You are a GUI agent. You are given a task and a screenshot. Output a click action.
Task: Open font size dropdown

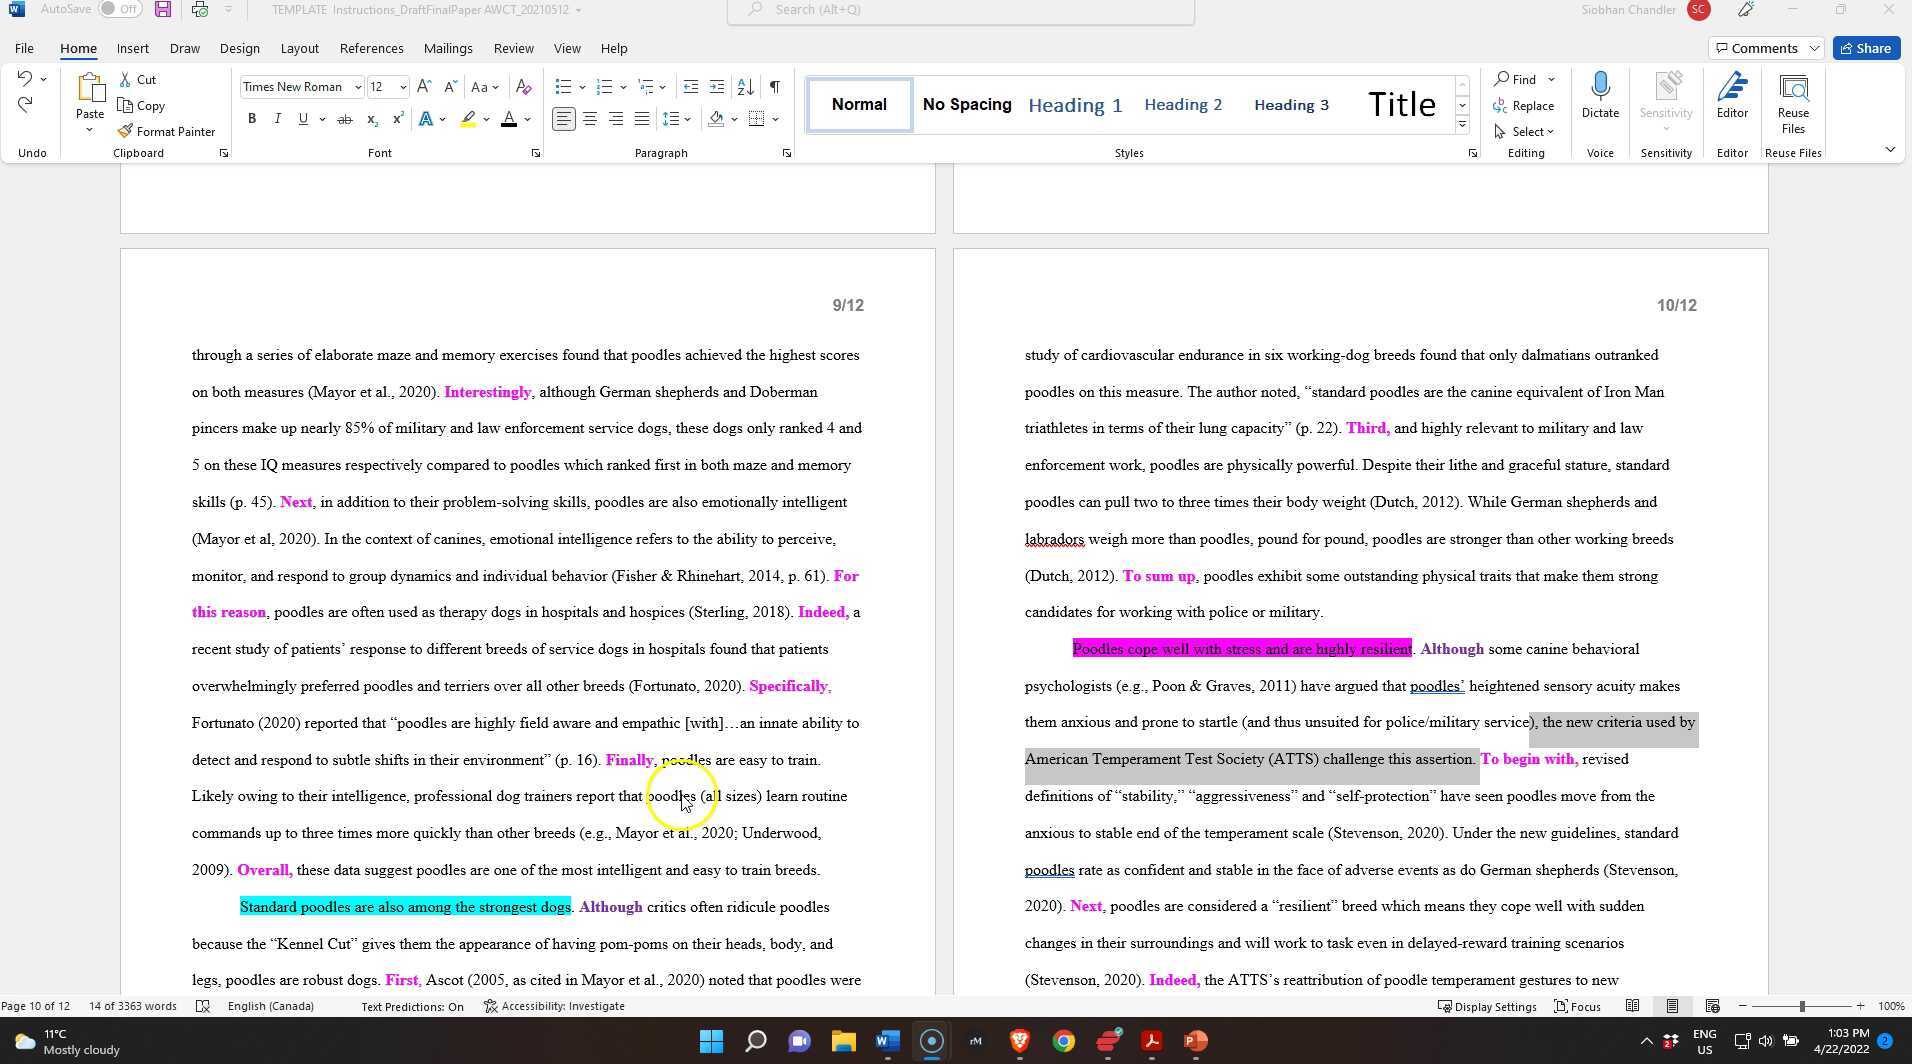pyautogui.click(x=403, y=87)
